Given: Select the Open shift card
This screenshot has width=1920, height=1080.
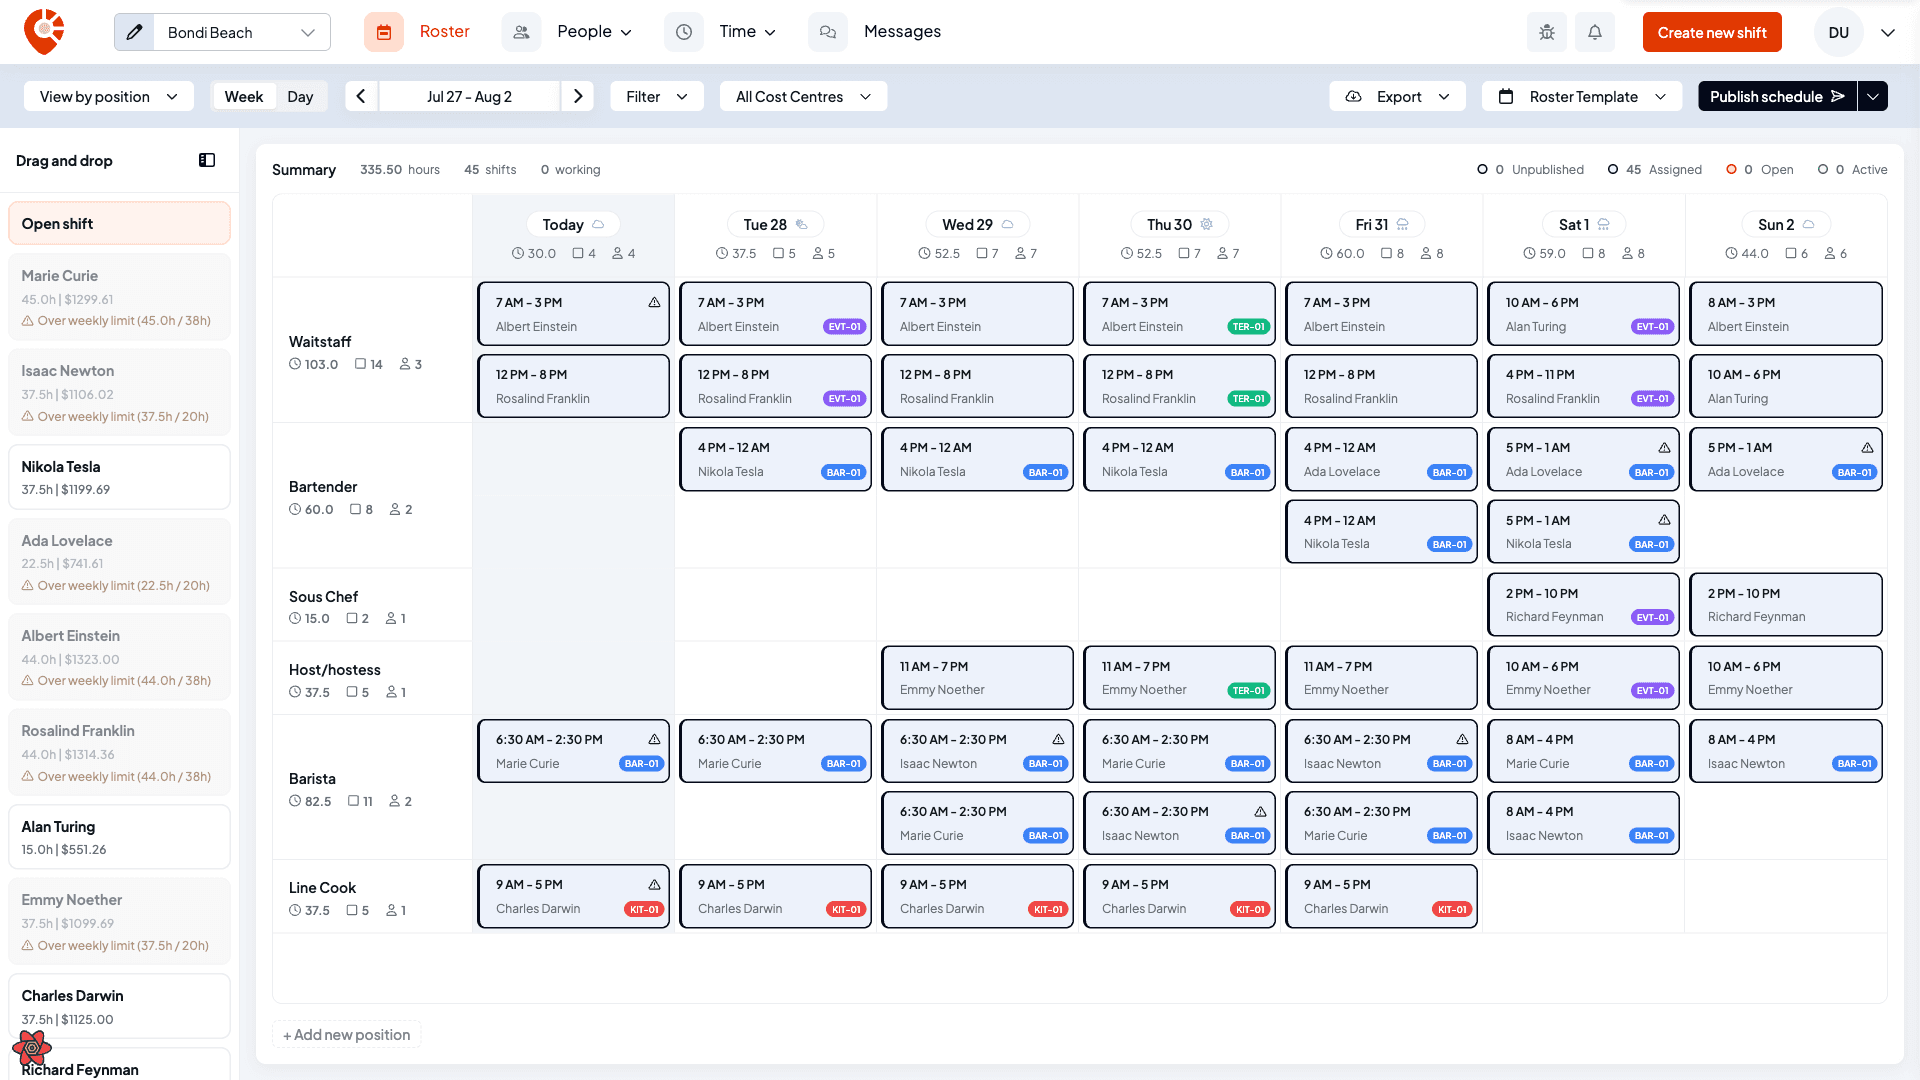Looking at the screenshot, I should 119,223.
